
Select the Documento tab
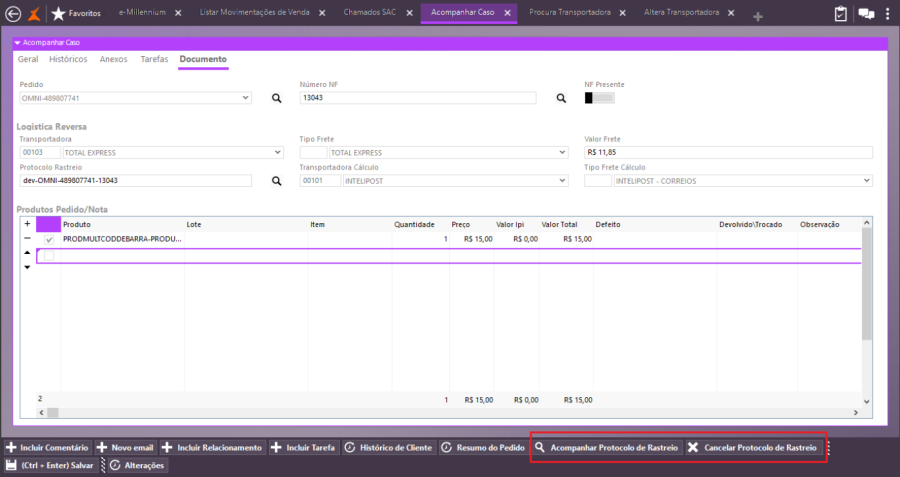pos(203,59)
